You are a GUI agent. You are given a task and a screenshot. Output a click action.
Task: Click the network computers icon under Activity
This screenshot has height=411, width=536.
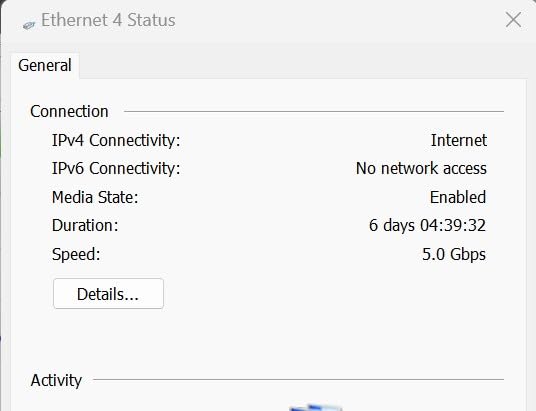pos(316,408)
